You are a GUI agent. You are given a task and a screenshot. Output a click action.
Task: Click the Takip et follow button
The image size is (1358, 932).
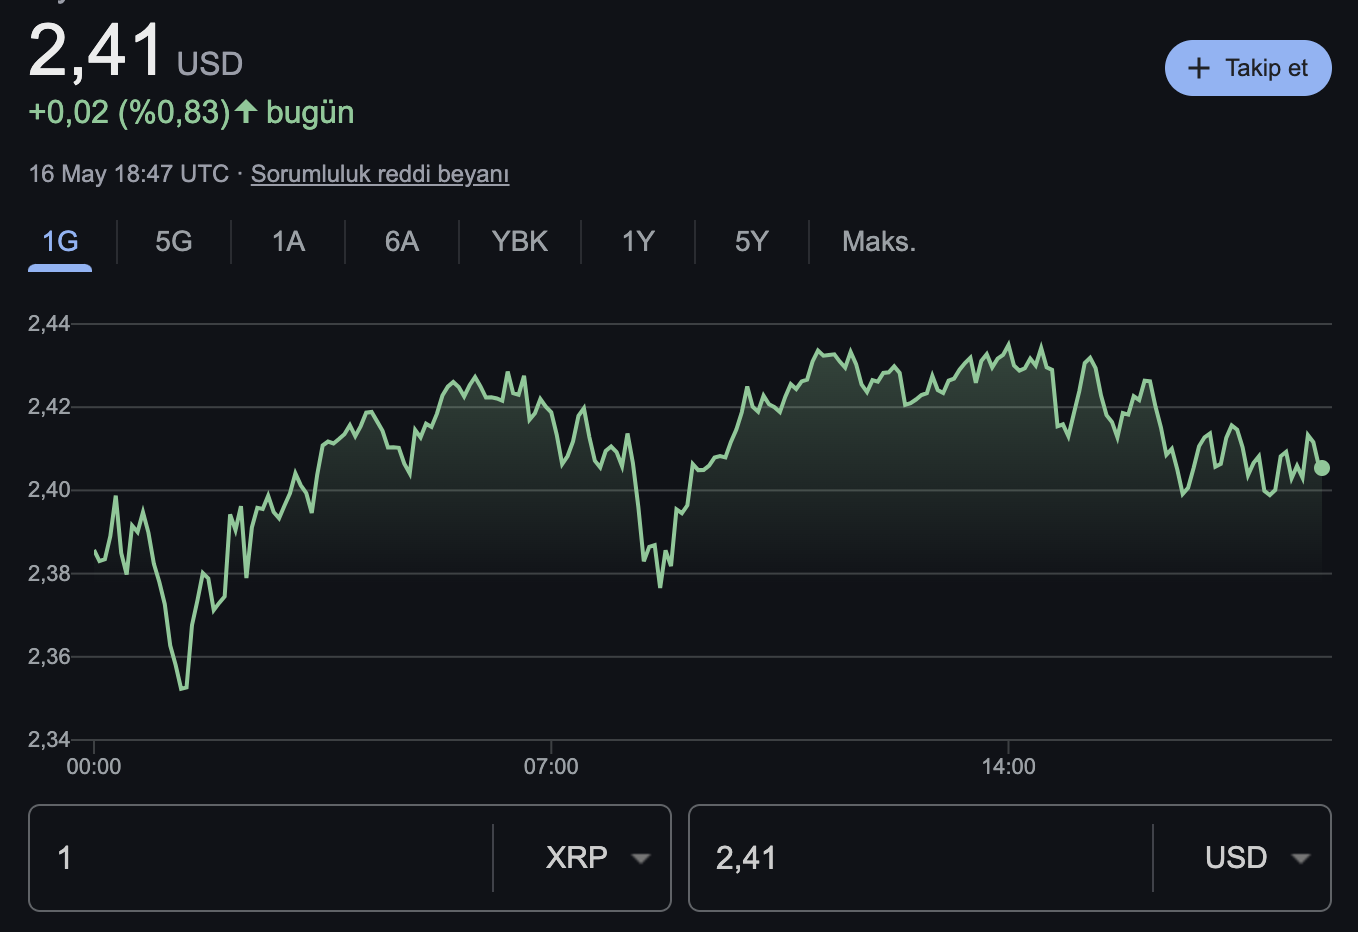[1248, 68]
